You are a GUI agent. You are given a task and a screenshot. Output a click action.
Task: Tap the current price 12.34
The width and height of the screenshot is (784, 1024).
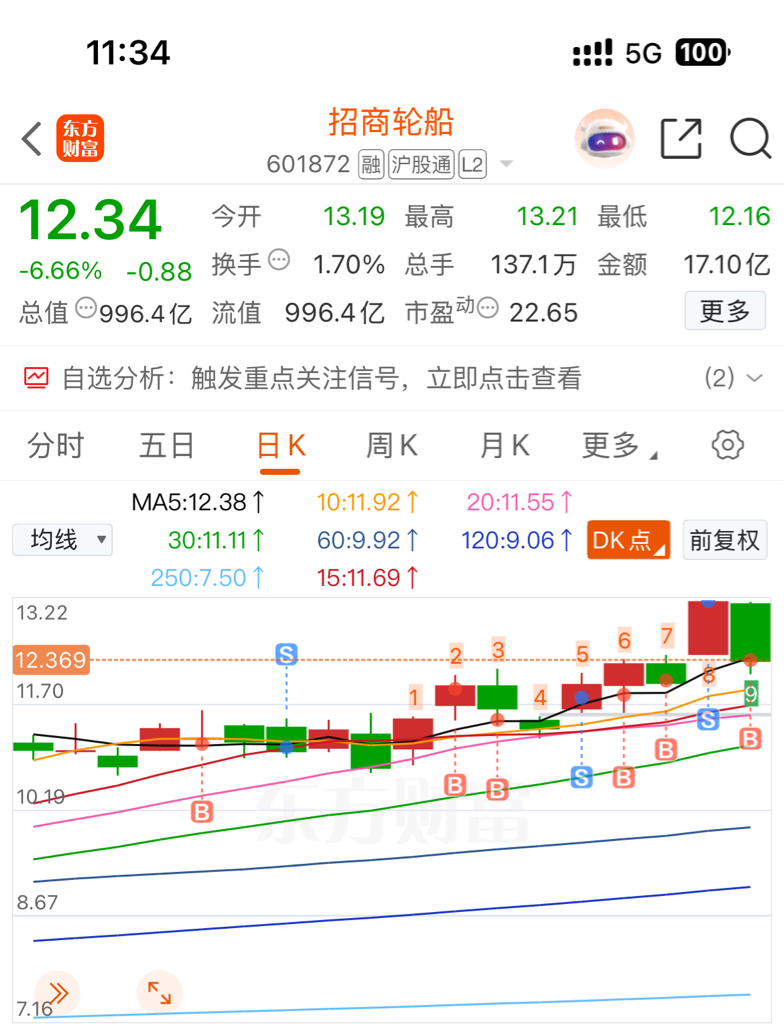click(91, 220)
